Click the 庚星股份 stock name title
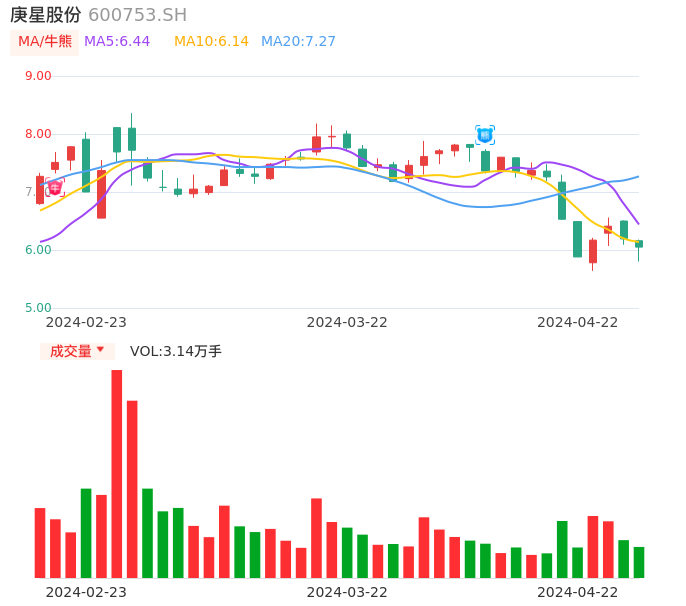Viewport: 686px width, 606px height. pos(46,15)
